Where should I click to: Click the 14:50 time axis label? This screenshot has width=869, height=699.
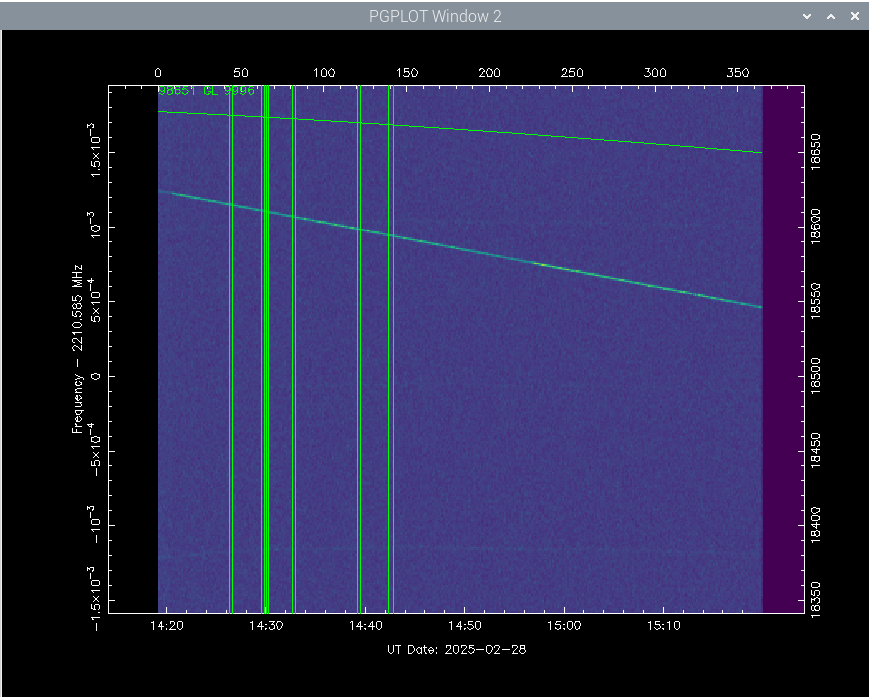[x=465, y=626]
